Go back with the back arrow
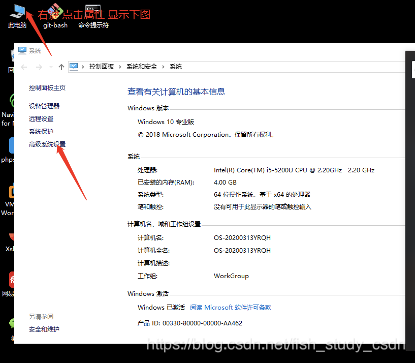The width and height of the screenshot is (415, 363). click(24, 67)
